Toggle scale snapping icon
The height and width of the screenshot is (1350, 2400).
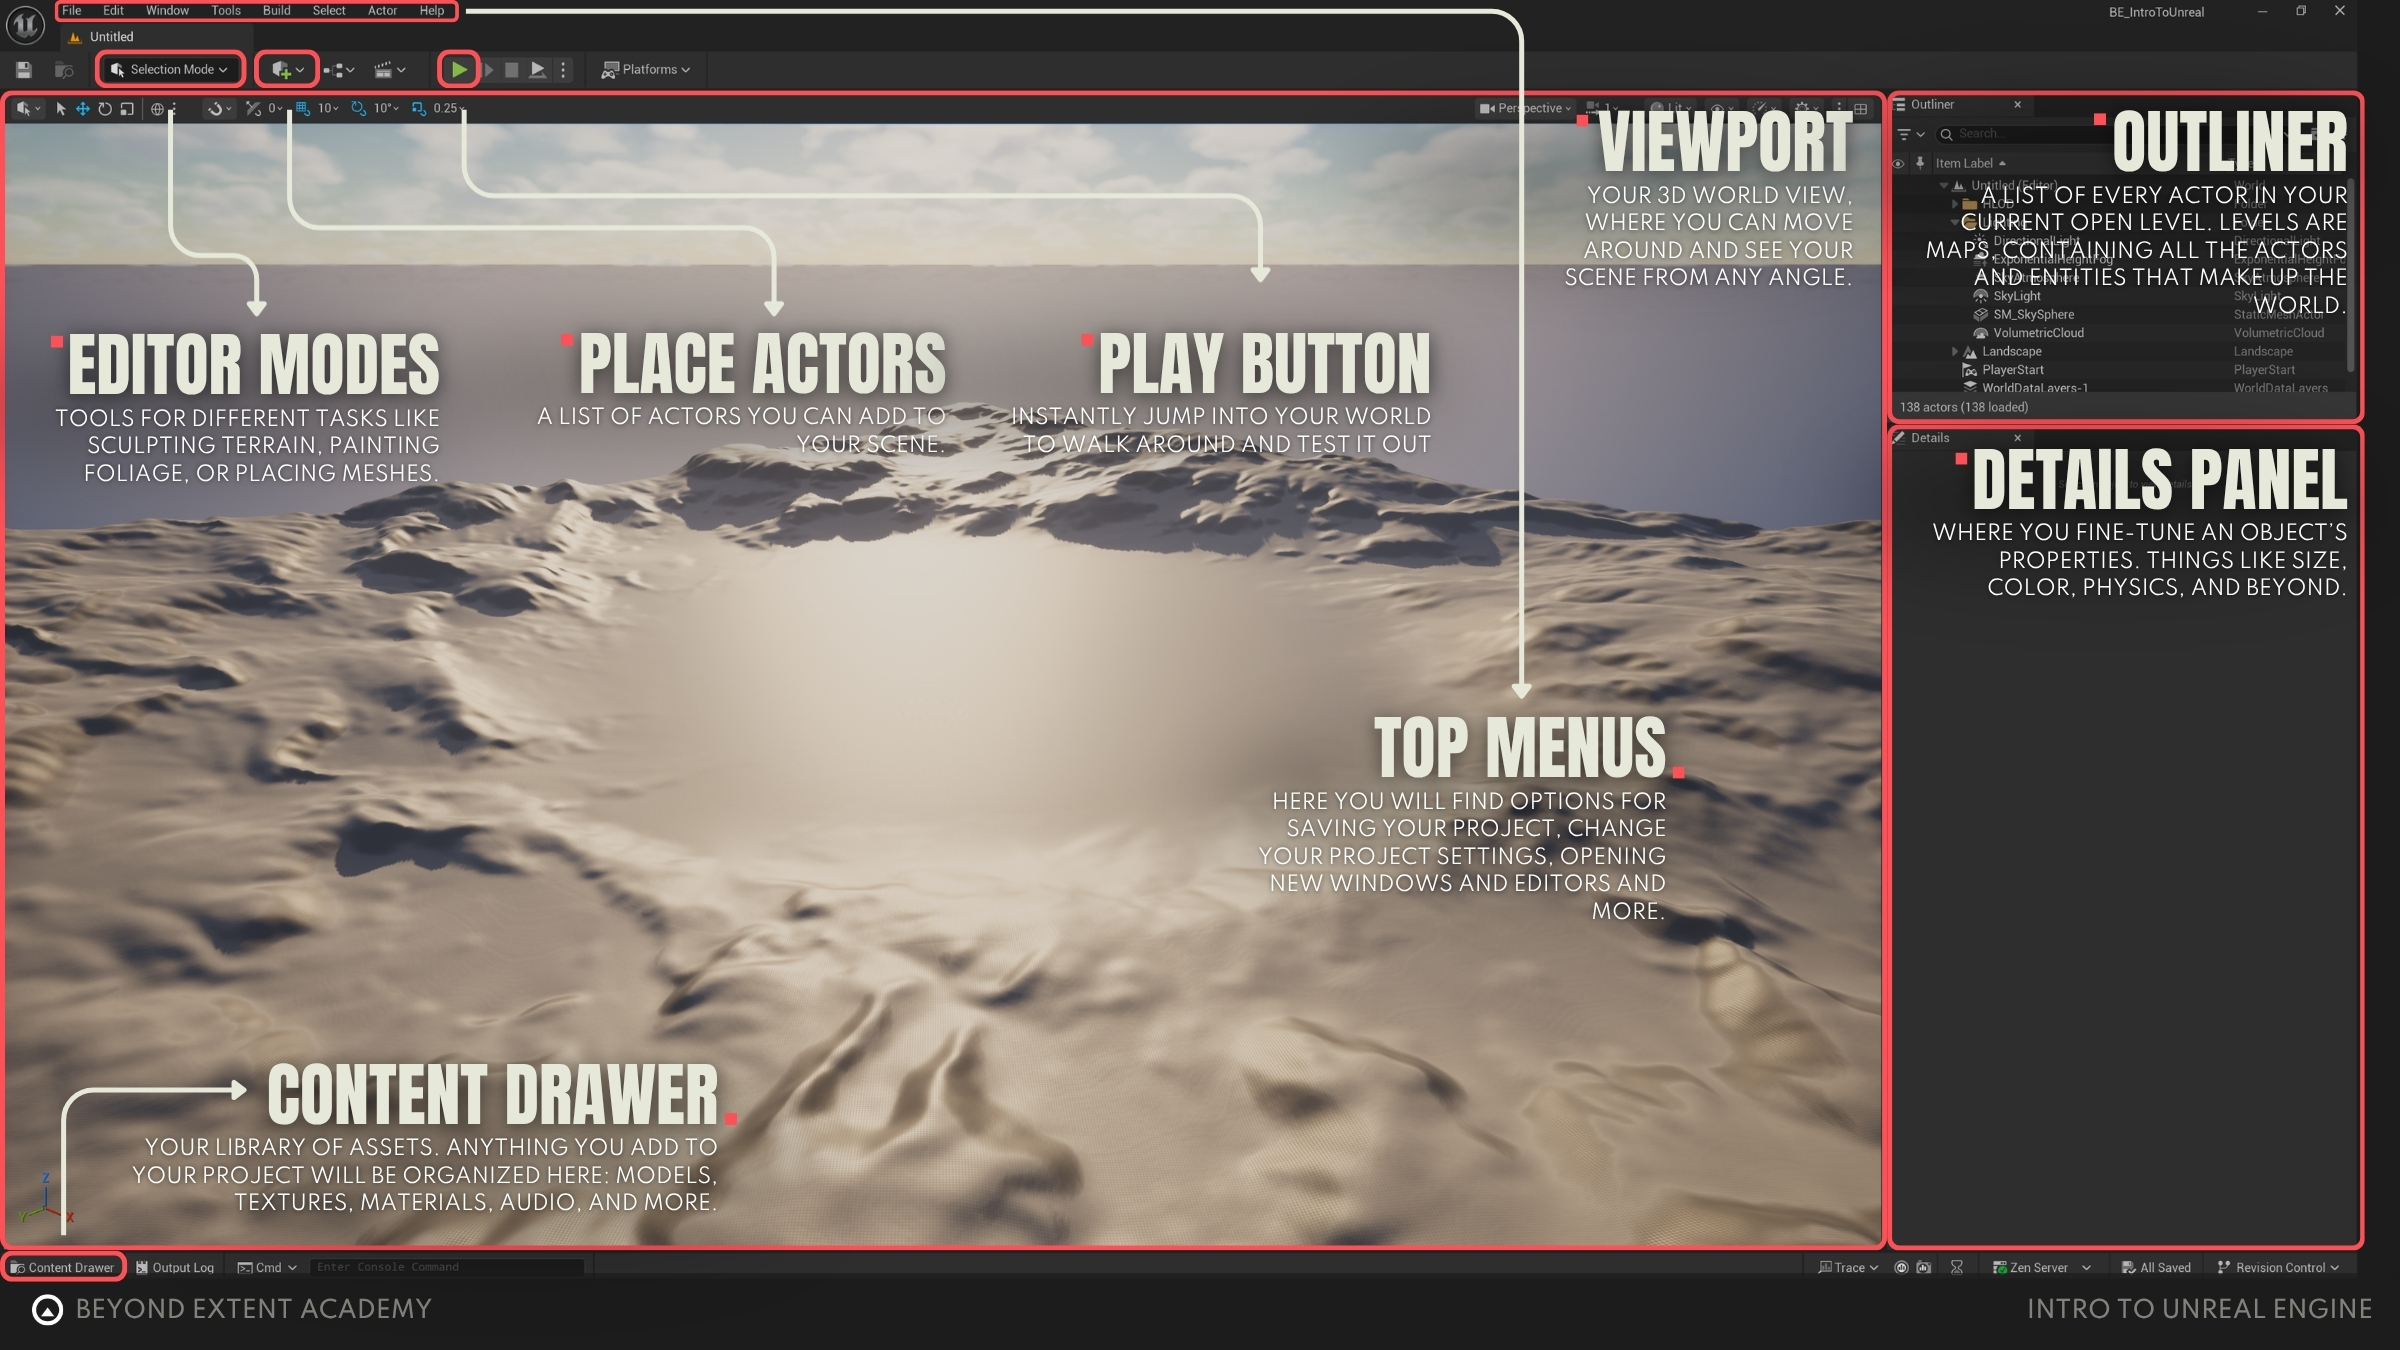[x=418, y=108]
